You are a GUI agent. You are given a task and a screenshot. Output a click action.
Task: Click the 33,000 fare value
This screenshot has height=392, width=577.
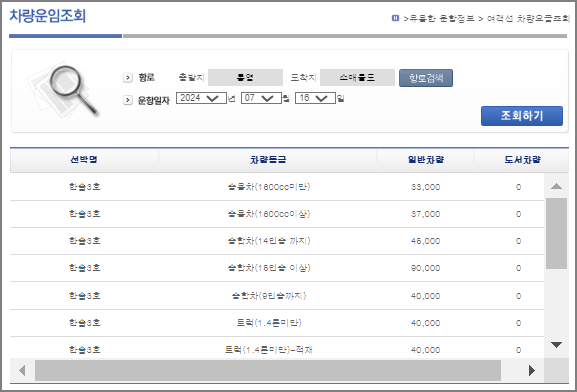[x=425, y=187]
